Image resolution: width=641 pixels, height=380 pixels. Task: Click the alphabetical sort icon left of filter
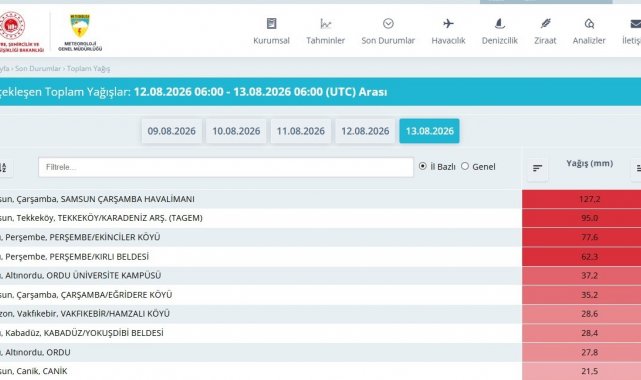click(x=5, y=168)
